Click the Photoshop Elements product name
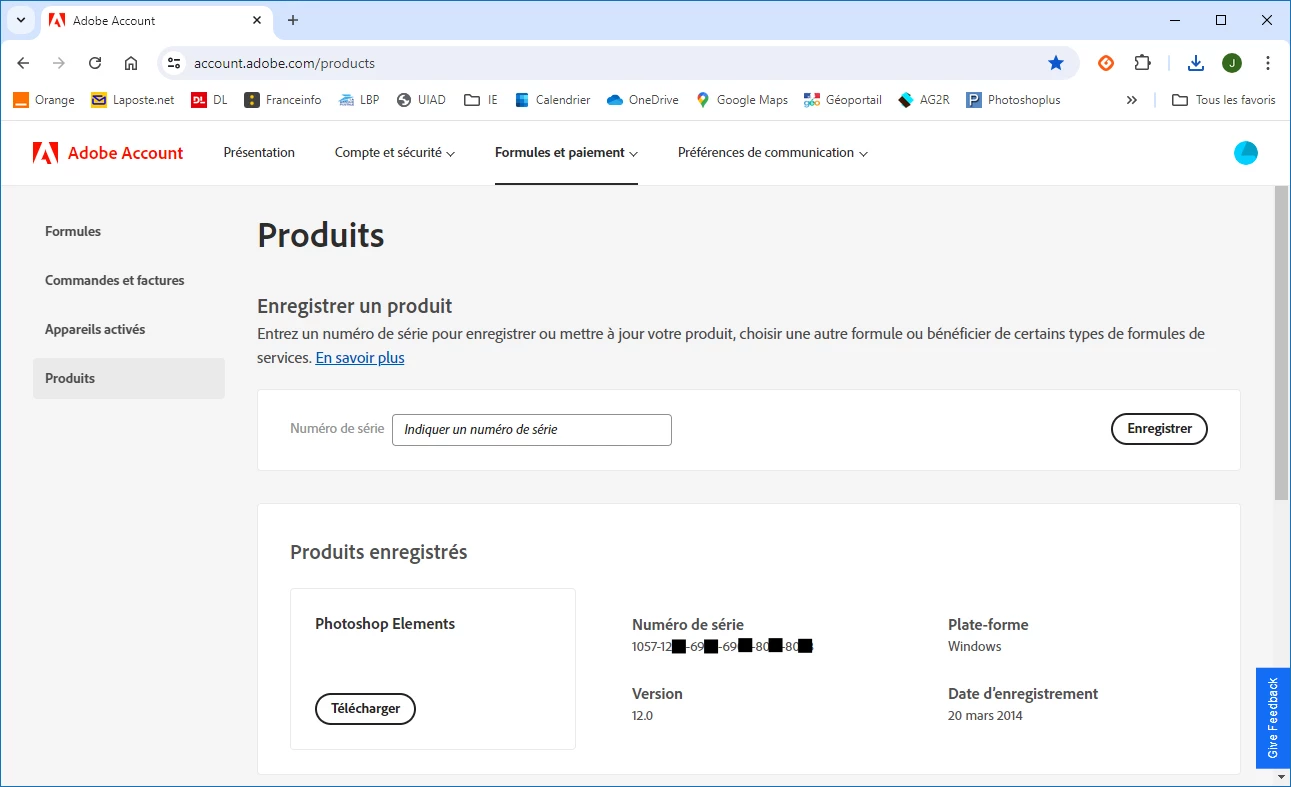This screenshot has height=787, width=1291. pyautogui.click(x=385, y=624)
